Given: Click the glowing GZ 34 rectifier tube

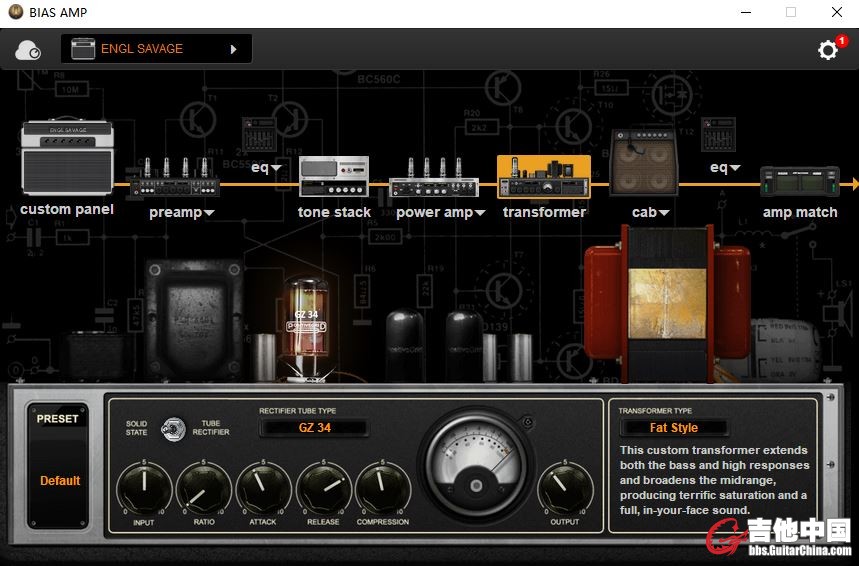Looking at the screenshot, I should pyautogui.click(x=307, y=327).
